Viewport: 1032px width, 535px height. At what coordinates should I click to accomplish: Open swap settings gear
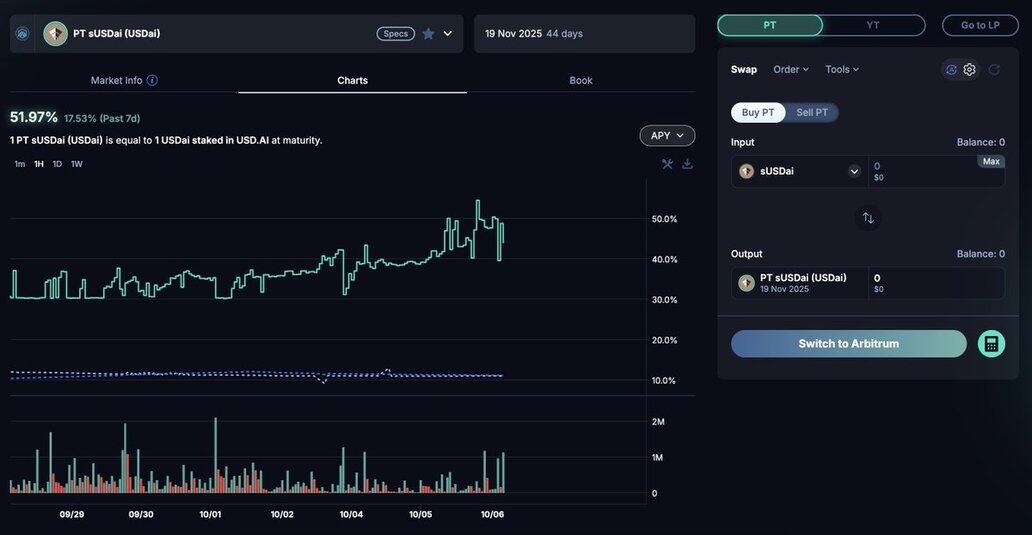tap(969, 70)
